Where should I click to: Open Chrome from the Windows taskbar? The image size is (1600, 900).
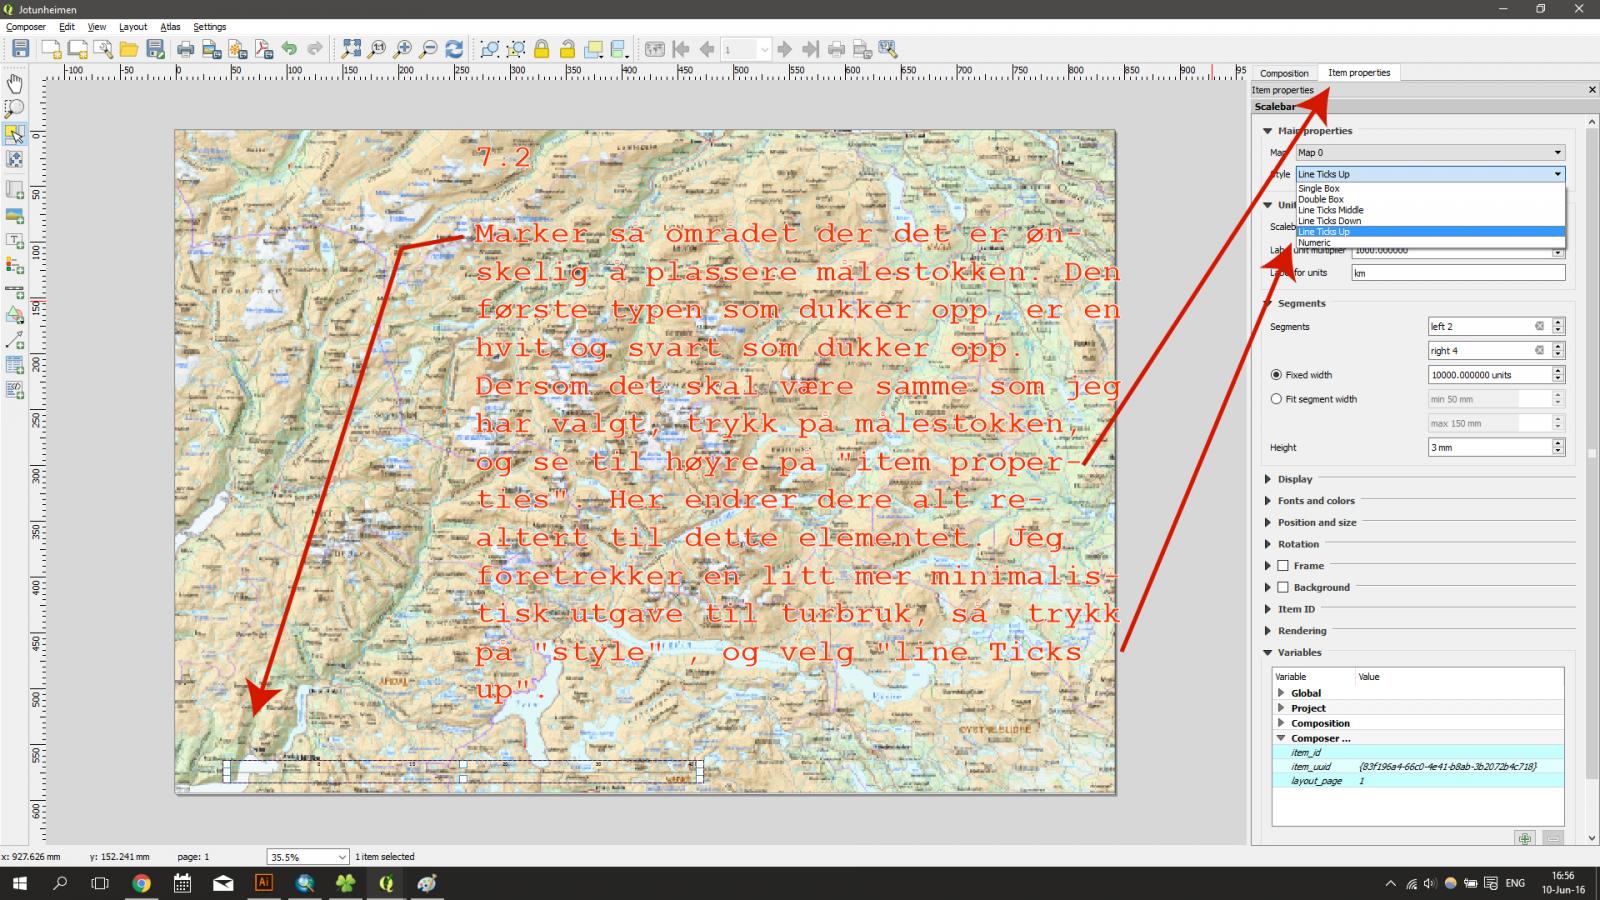tap(141, 883)
